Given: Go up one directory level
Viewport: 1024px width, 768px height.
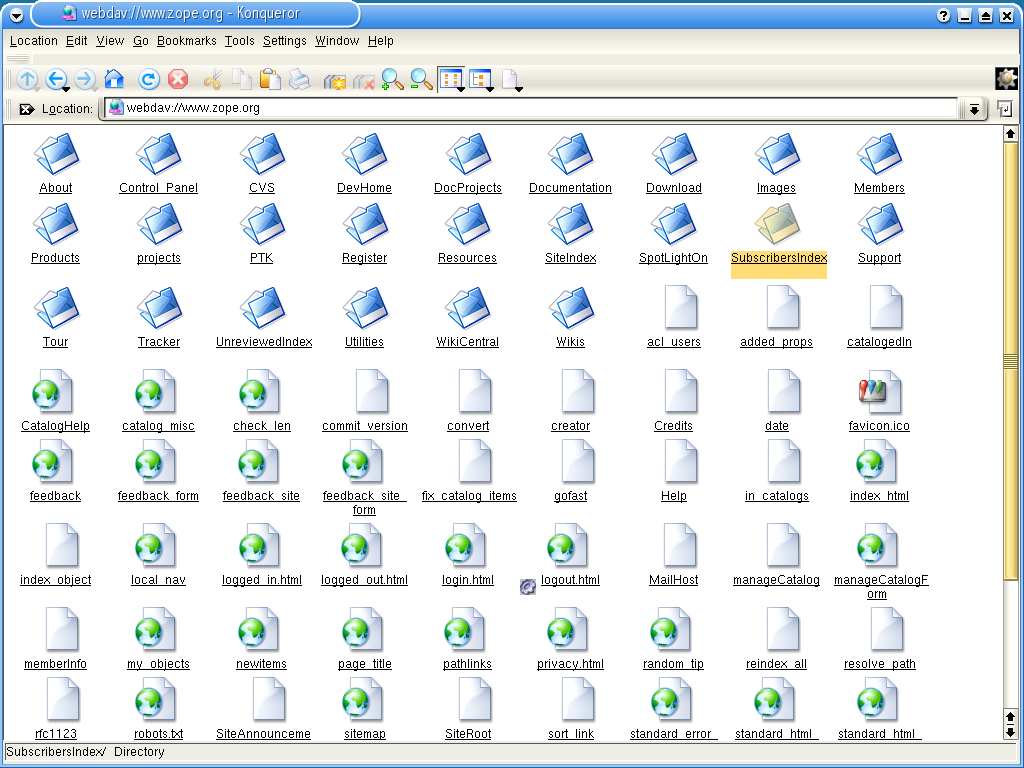Looking at the screenshot, I should [x=27, y=80].
